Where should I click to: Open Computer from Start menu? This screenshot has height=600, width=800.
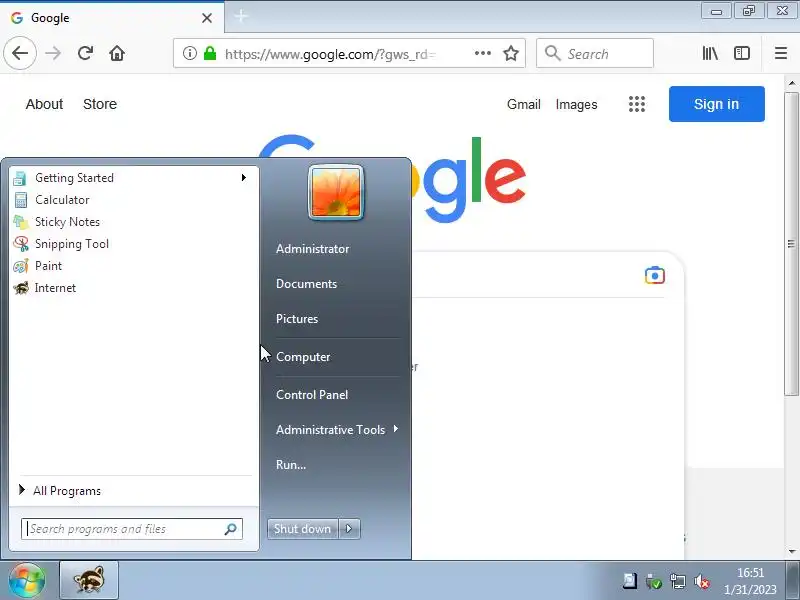[x=303, y=357]
